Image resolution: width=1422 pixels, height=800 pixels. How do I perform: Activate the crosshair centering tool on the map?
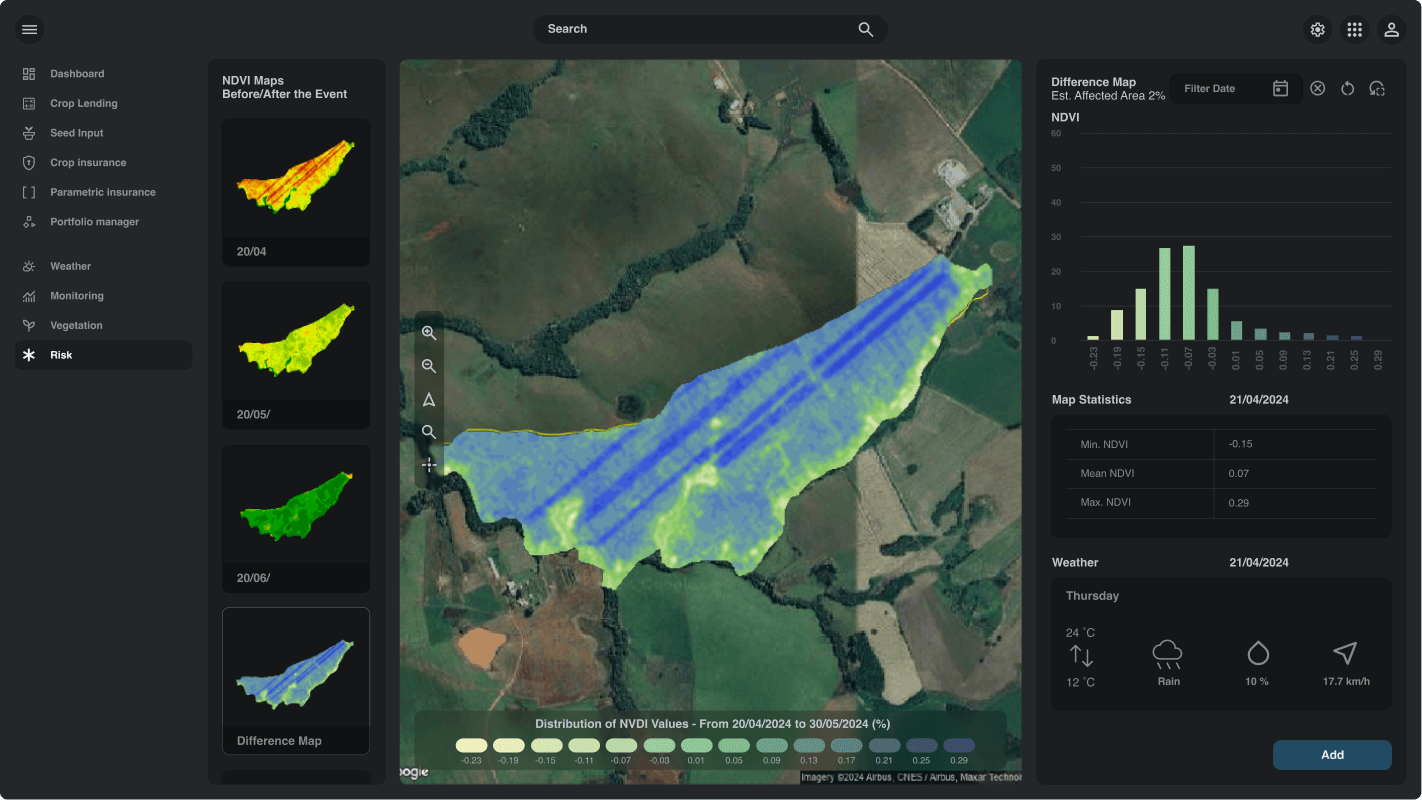(429, 465)
